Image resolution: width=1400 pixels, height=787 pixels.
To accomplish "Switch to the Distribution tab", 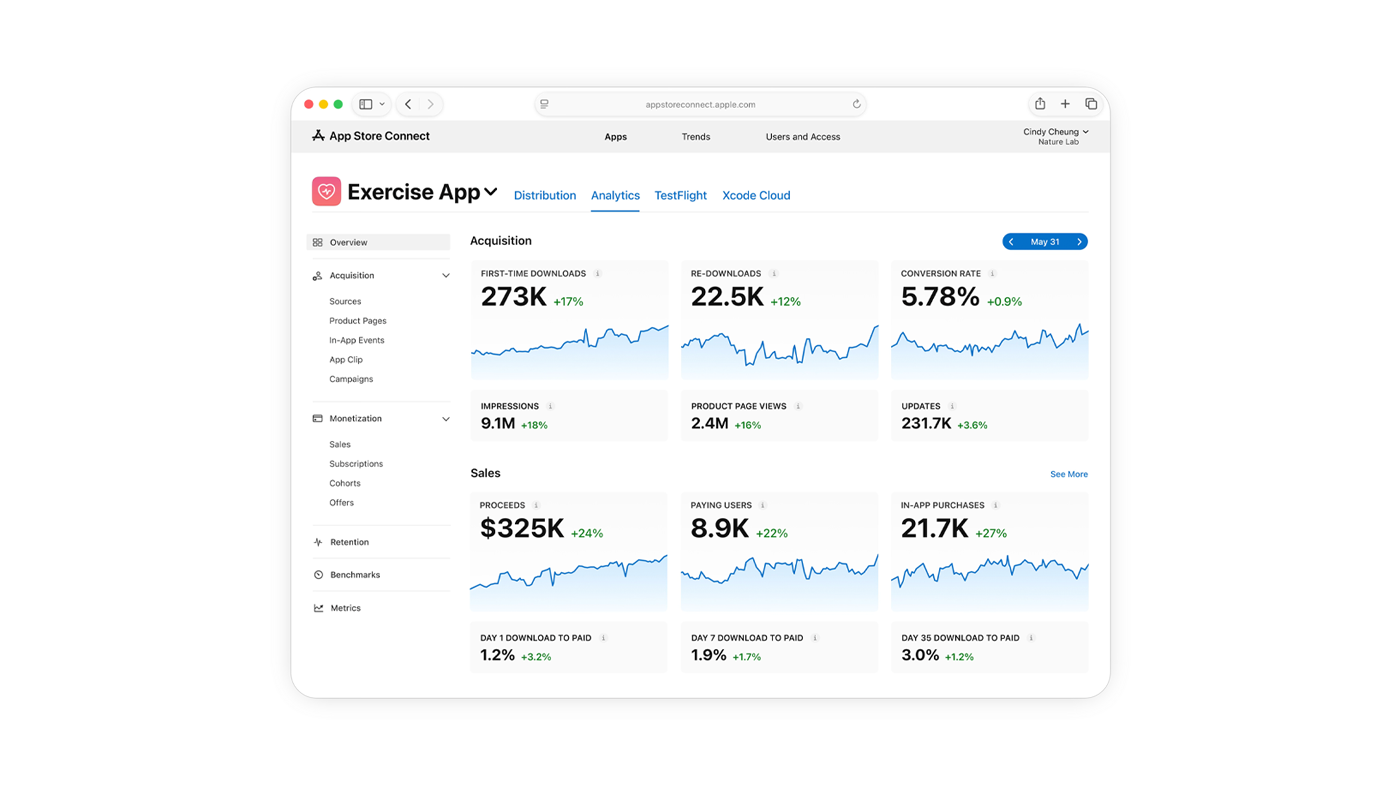I will coord(545,195).
